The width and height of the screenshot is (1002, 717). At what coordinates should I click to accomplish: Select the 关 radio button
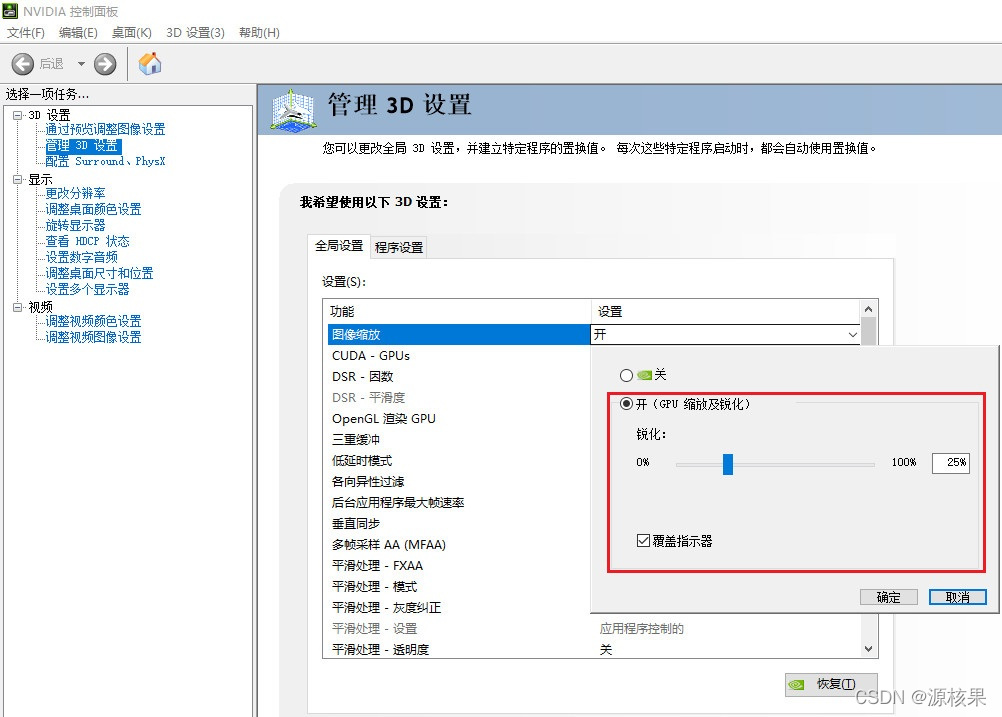[626, 375]
